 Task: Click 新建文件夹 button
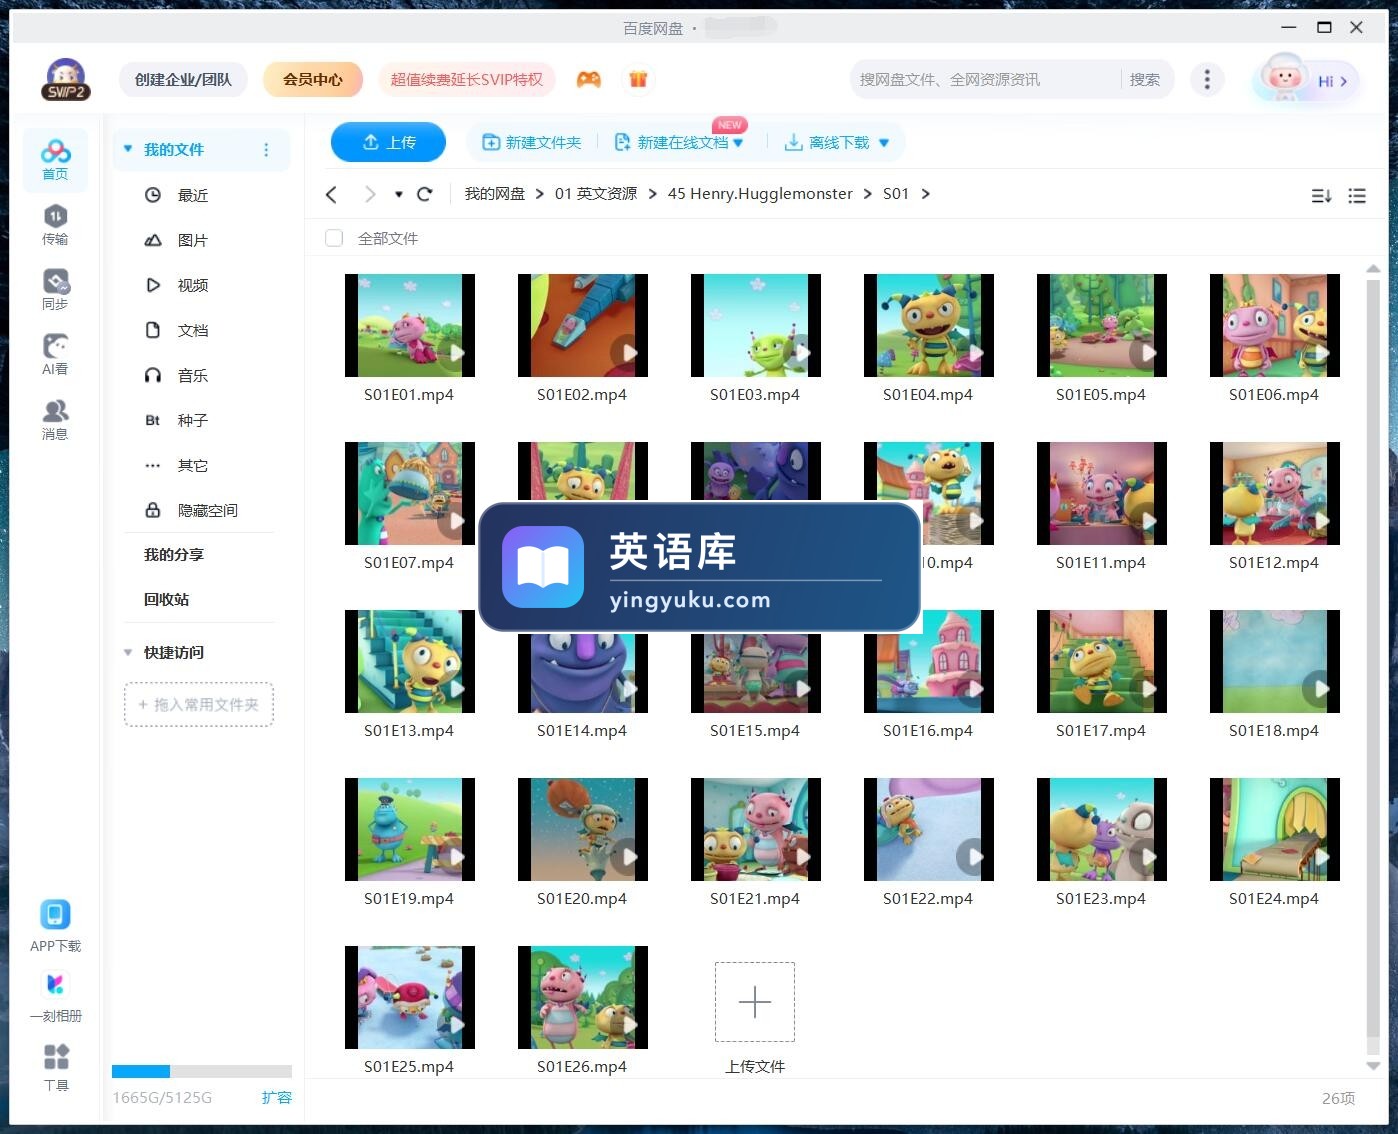click(531, 143)
